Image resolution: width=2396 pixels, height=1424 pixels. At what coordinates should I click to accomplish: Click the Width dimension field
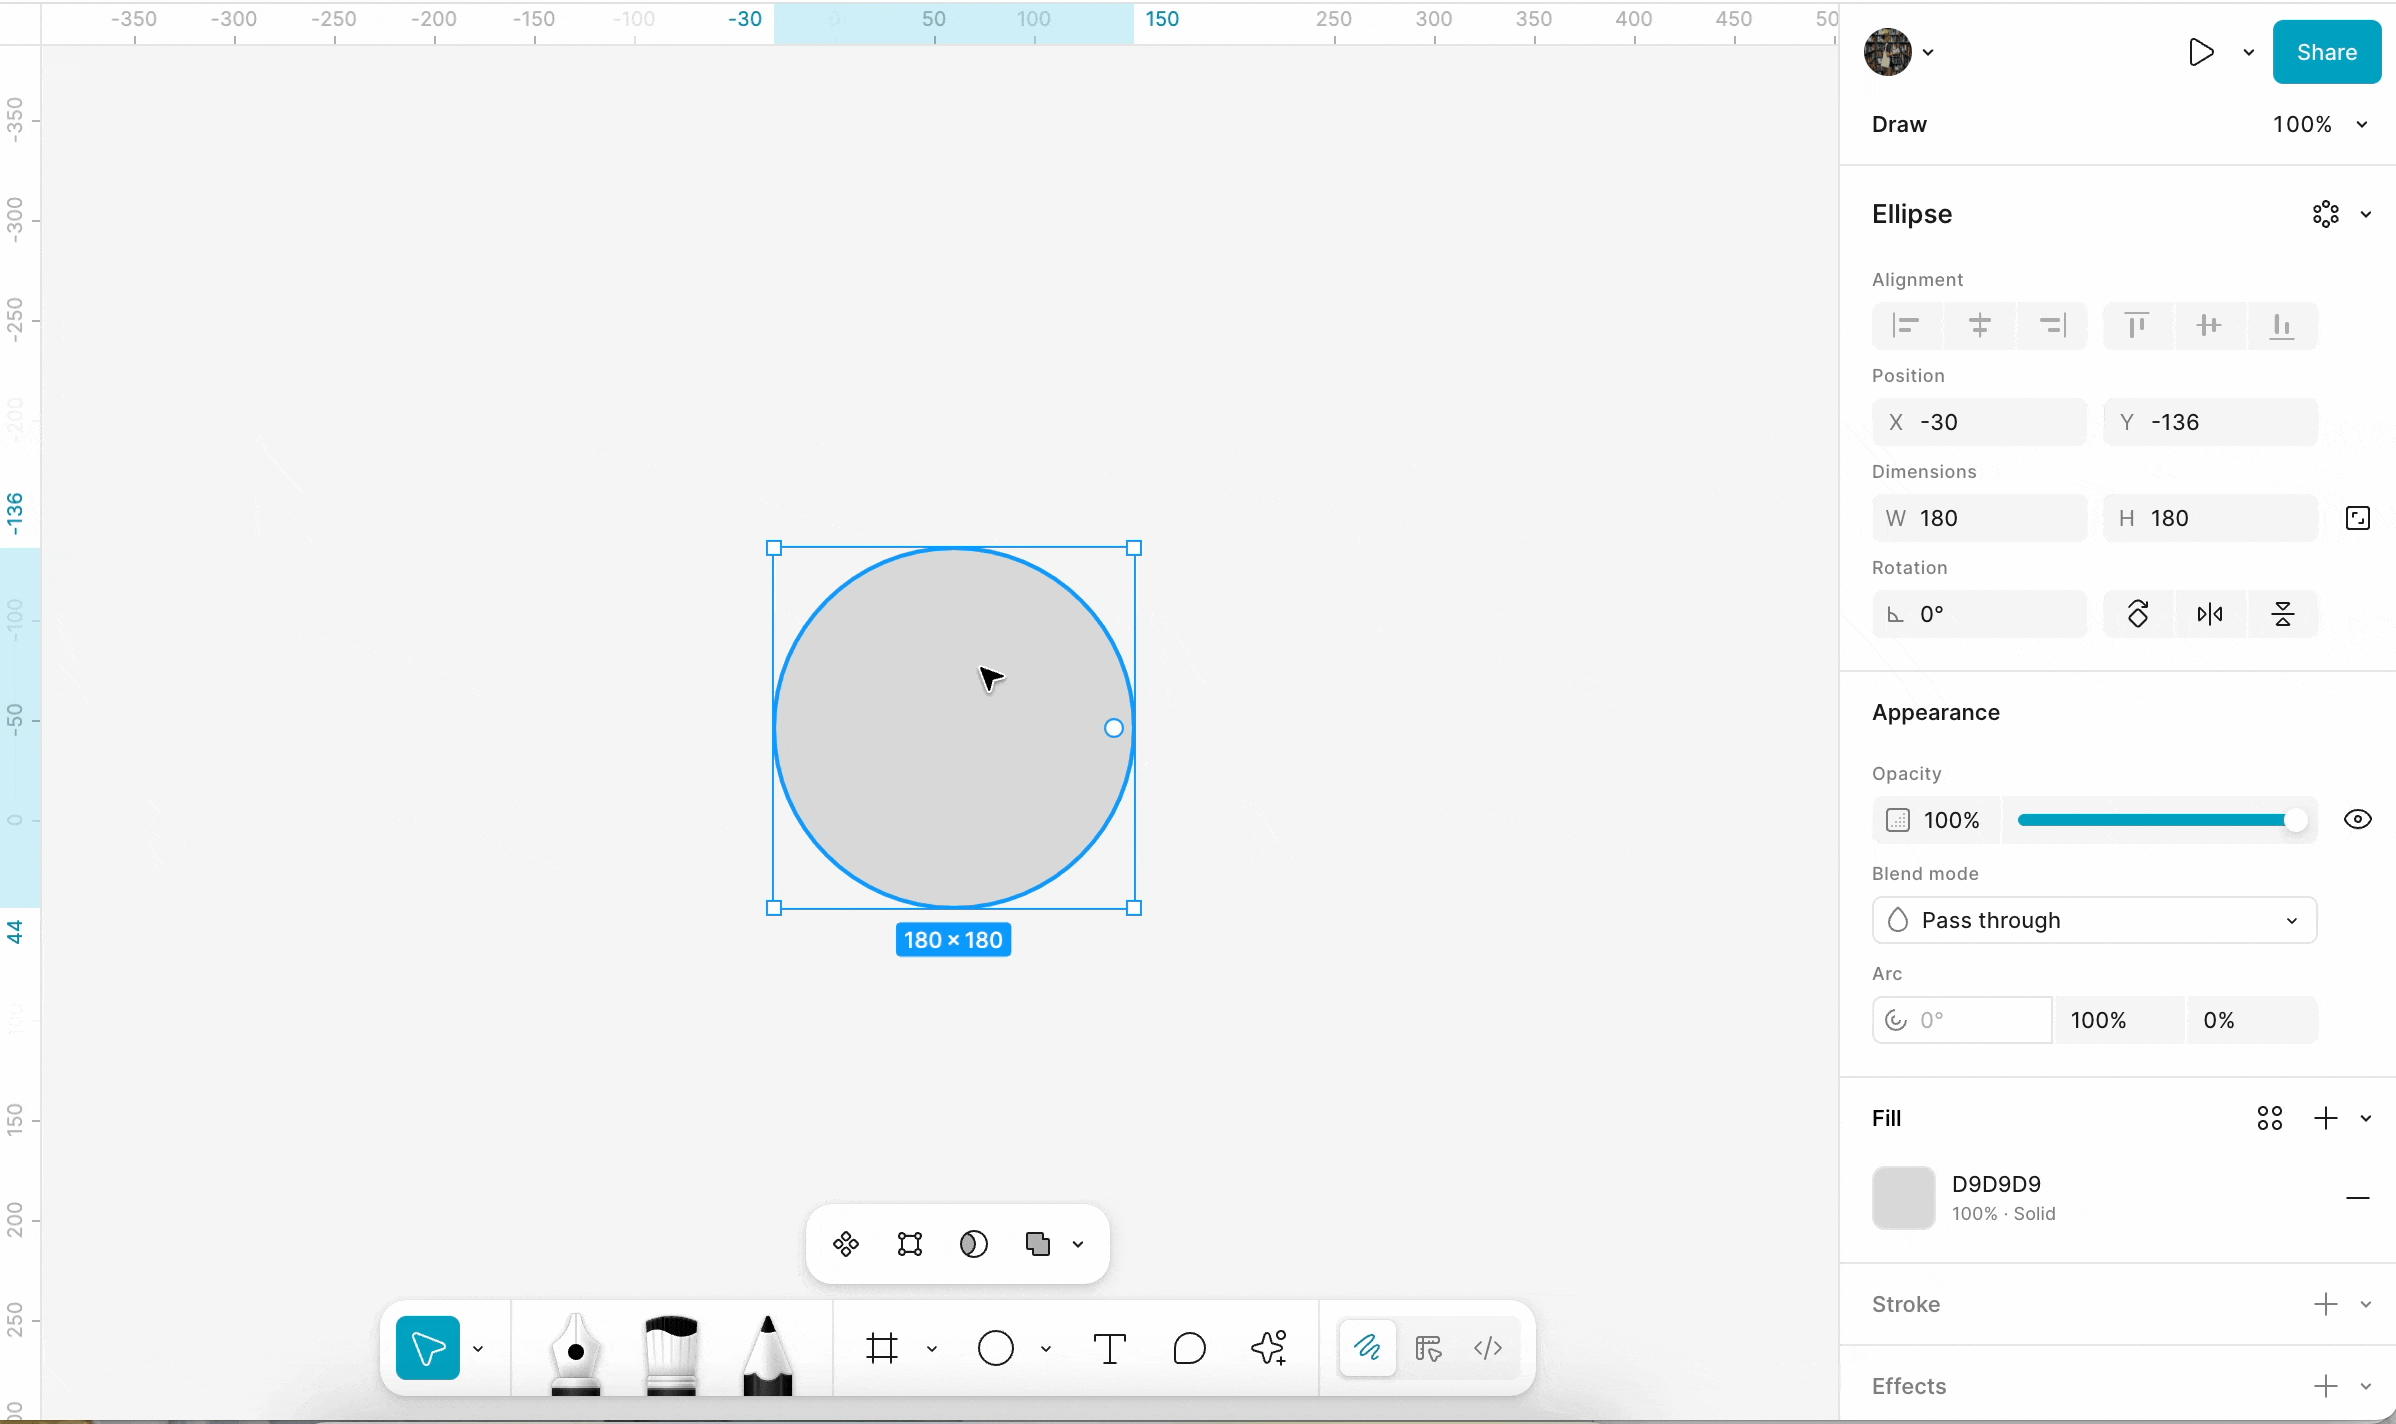[x=1979, y=518]
